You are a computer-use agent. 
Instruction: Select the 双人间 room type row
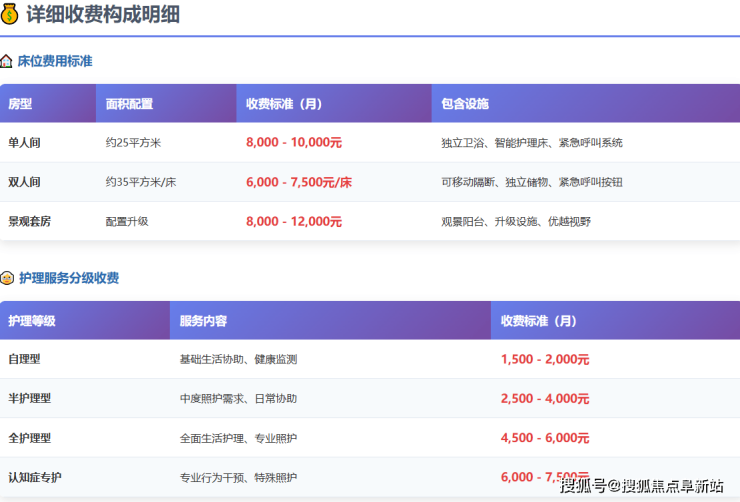24,182
